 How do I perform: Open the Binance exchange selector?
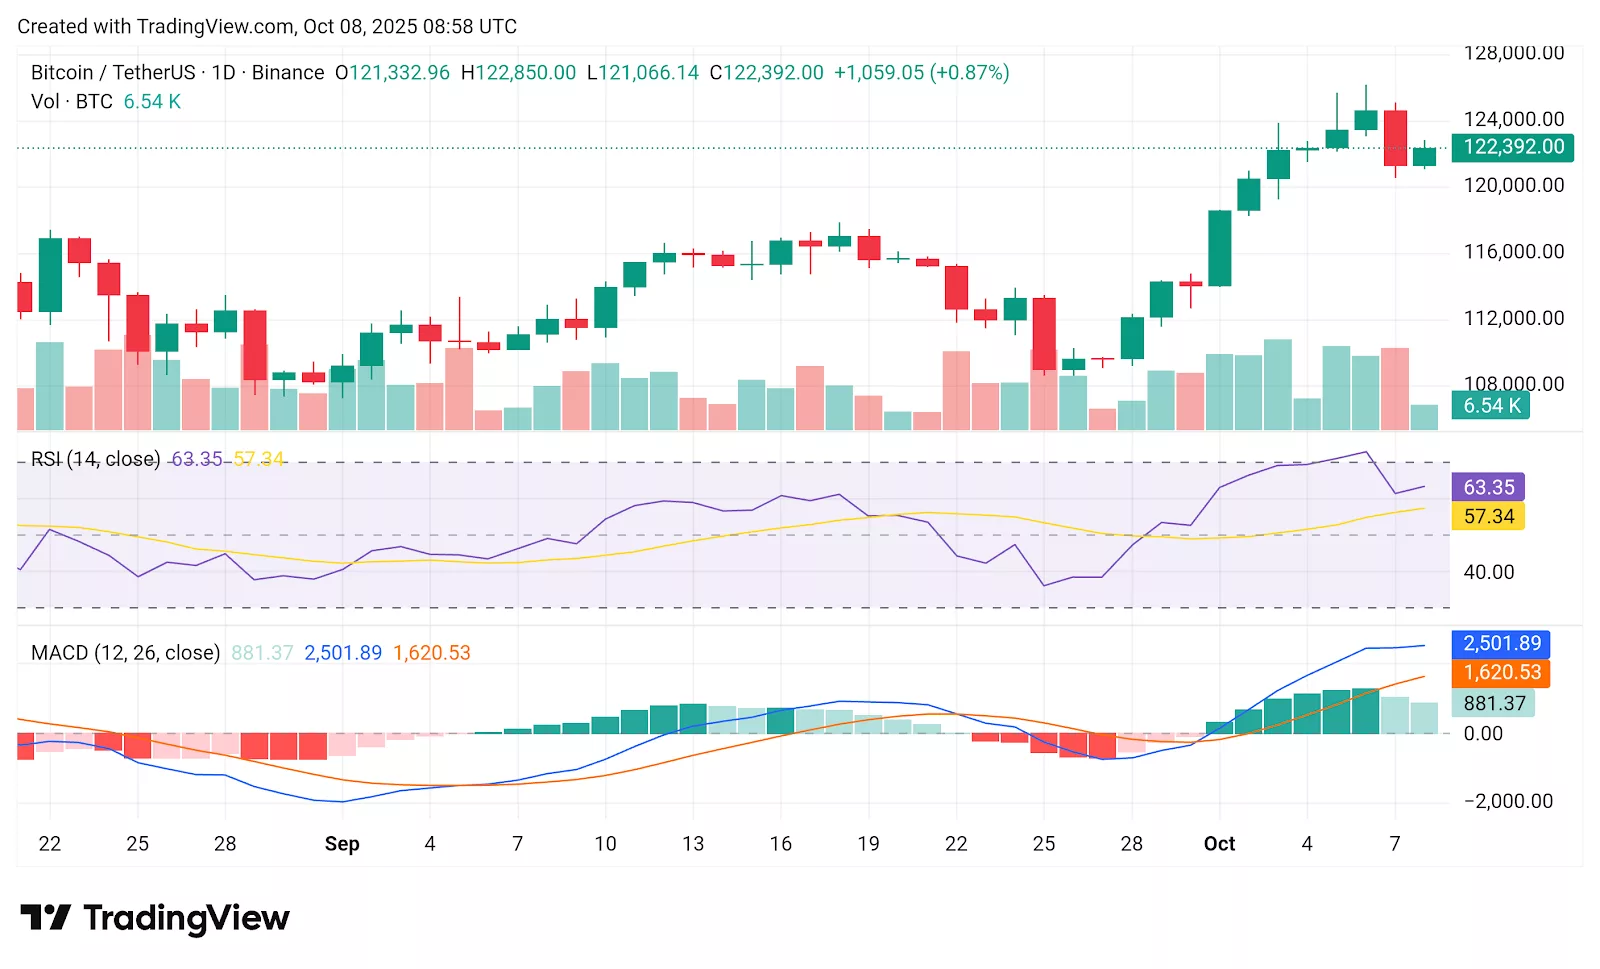click(x=286, y=72)
